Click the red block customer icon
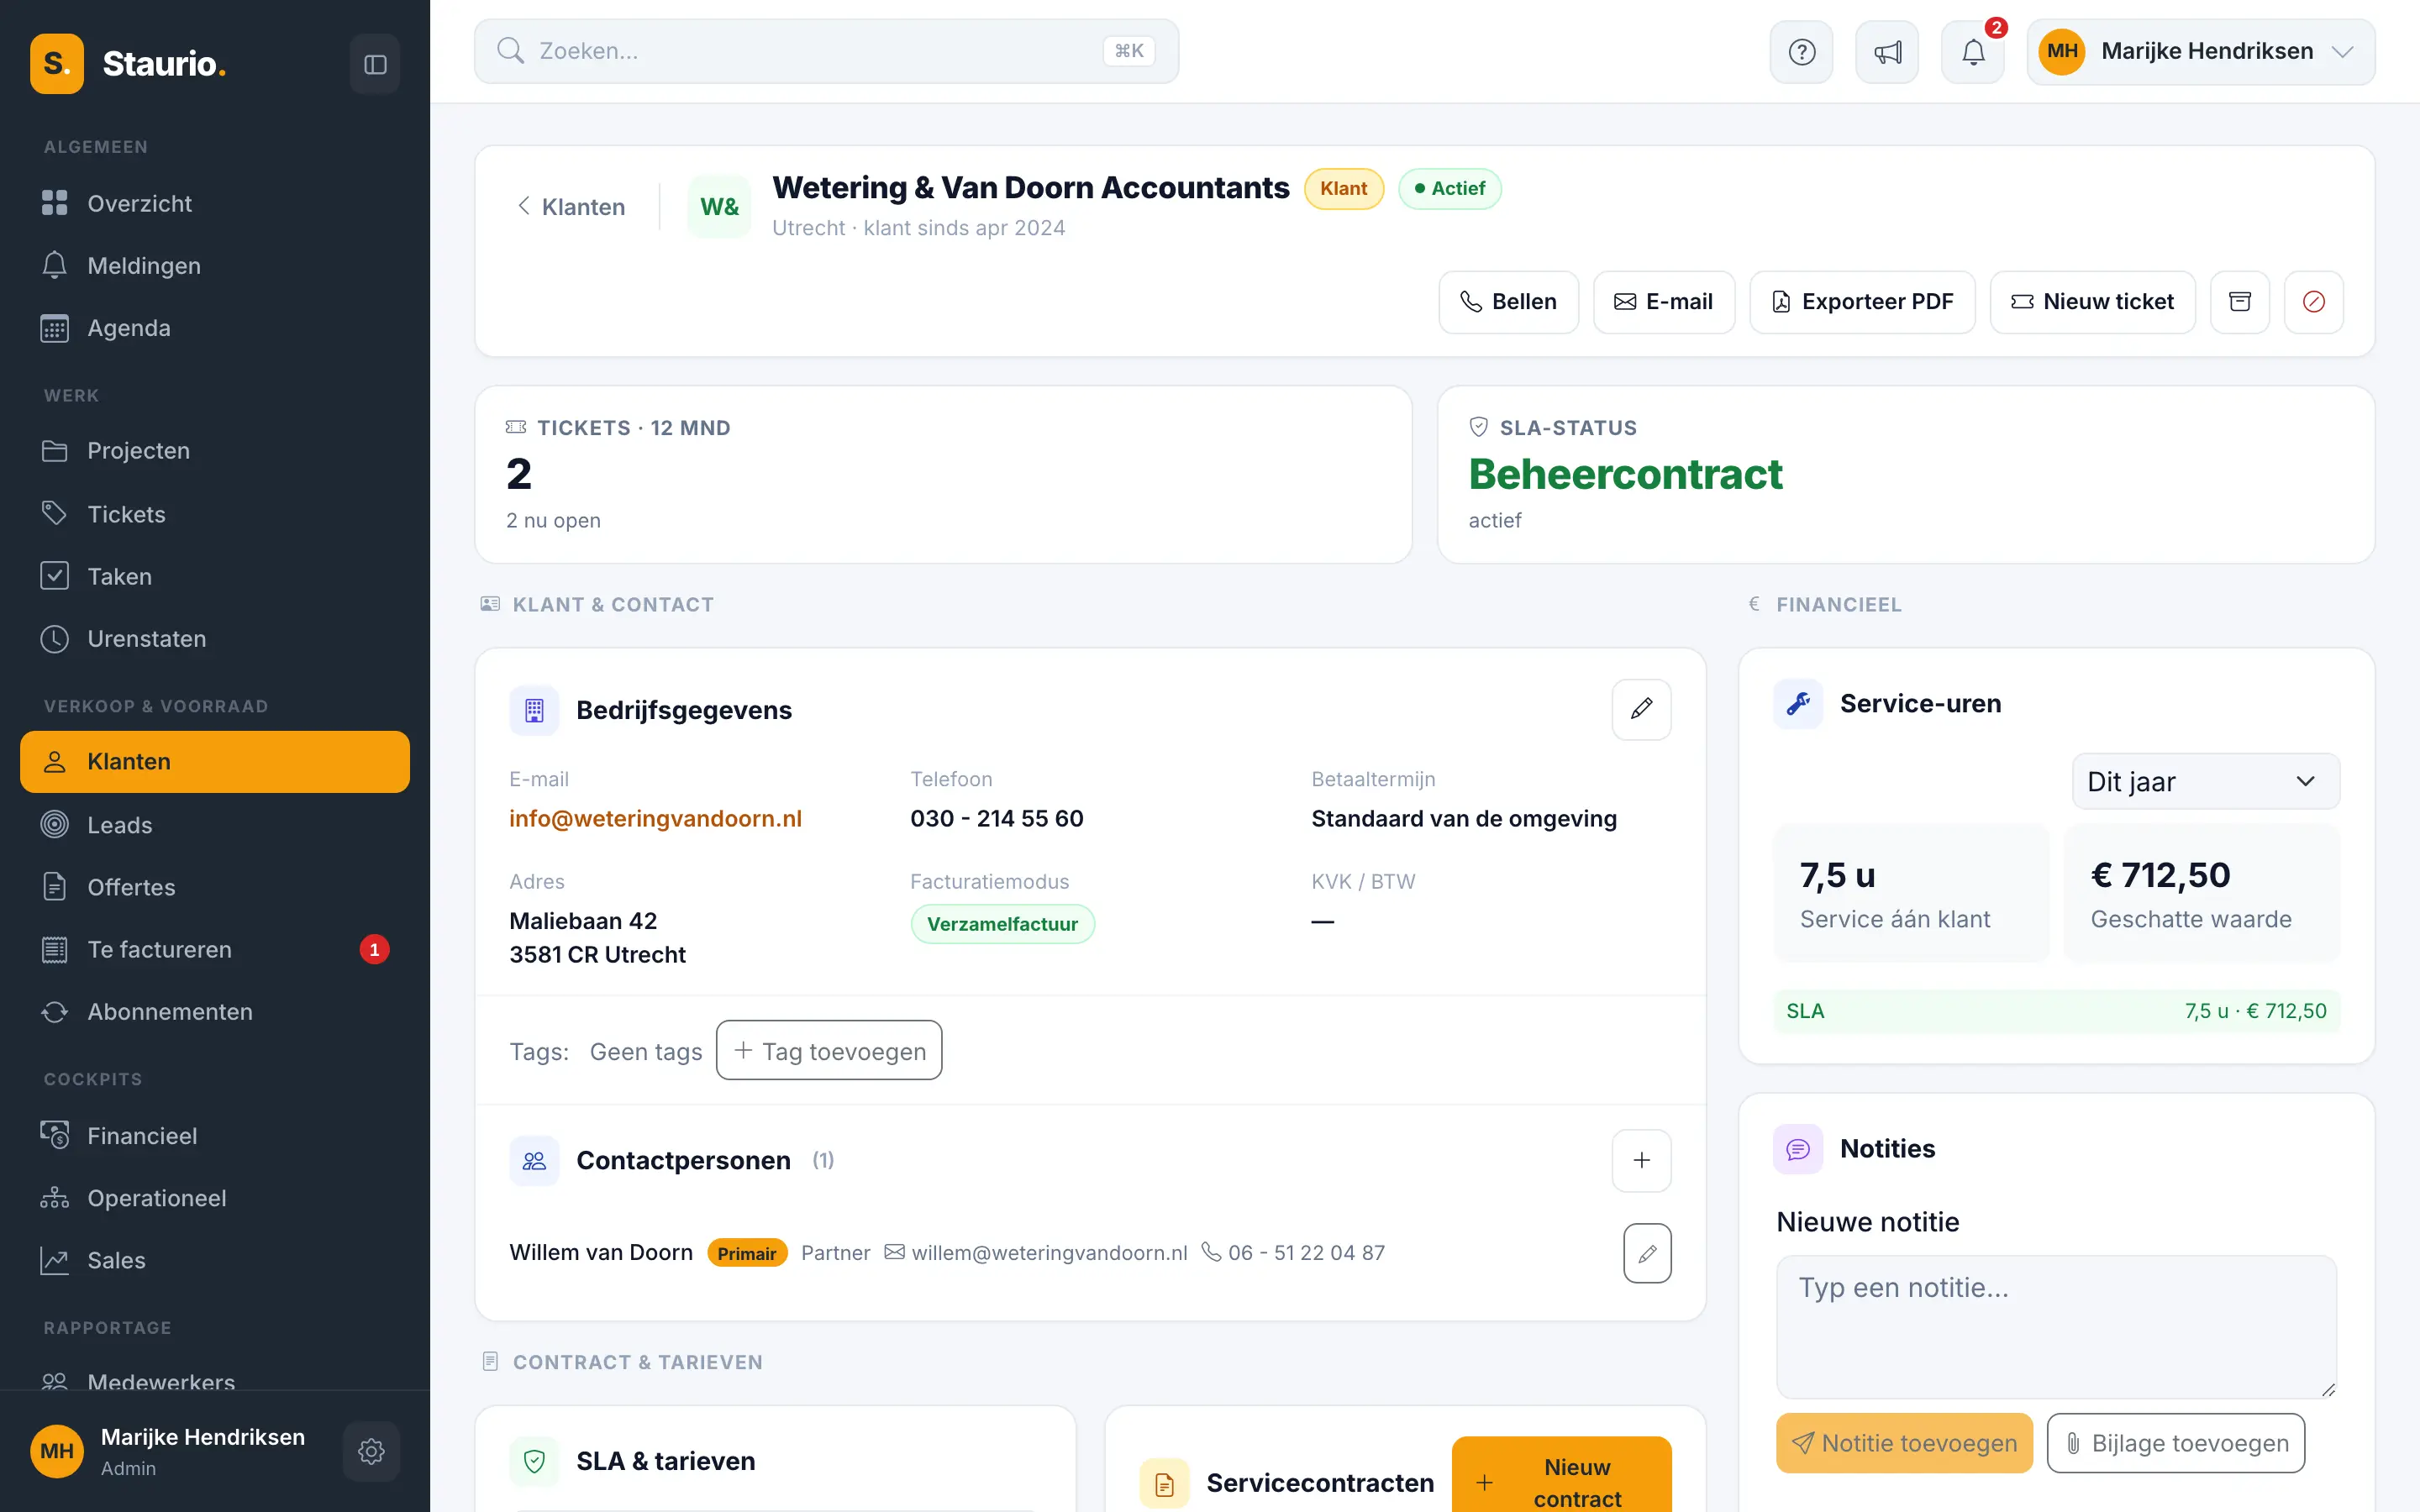Image resolution: width=2420 pixels, height=1512 pixels. pyautogui.click(x=2314, y=302)
